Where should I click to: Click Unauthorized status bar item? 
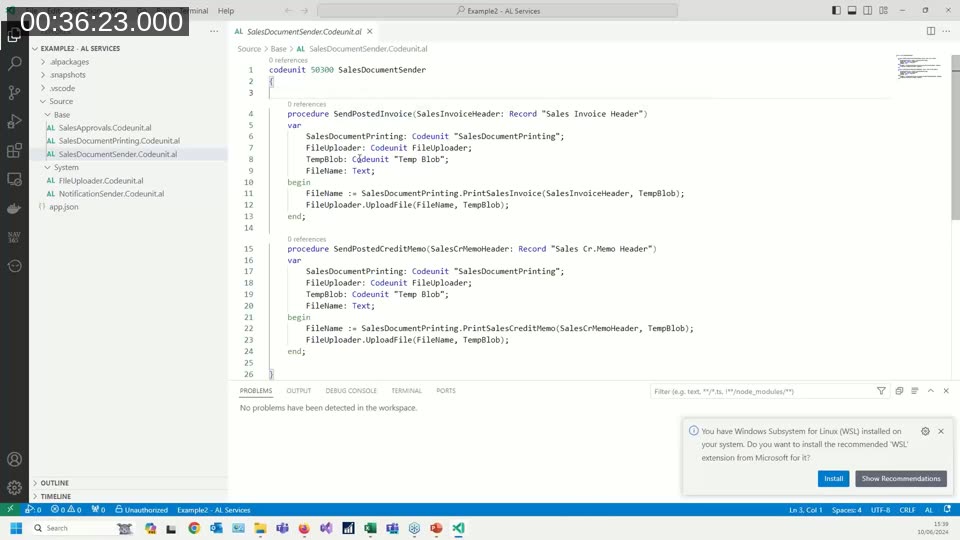pyautogui.click(x=141, y=509)
